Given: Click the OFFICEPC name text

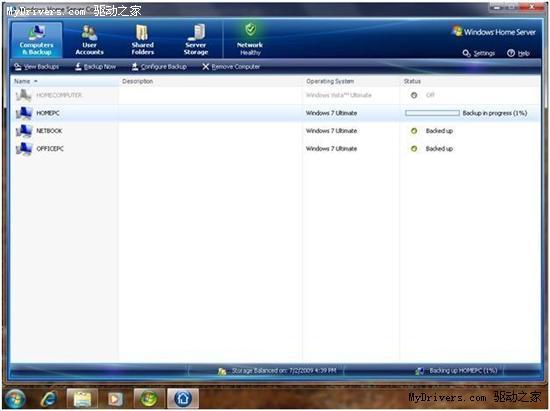Looking at the screenshot, I should 50,149.
